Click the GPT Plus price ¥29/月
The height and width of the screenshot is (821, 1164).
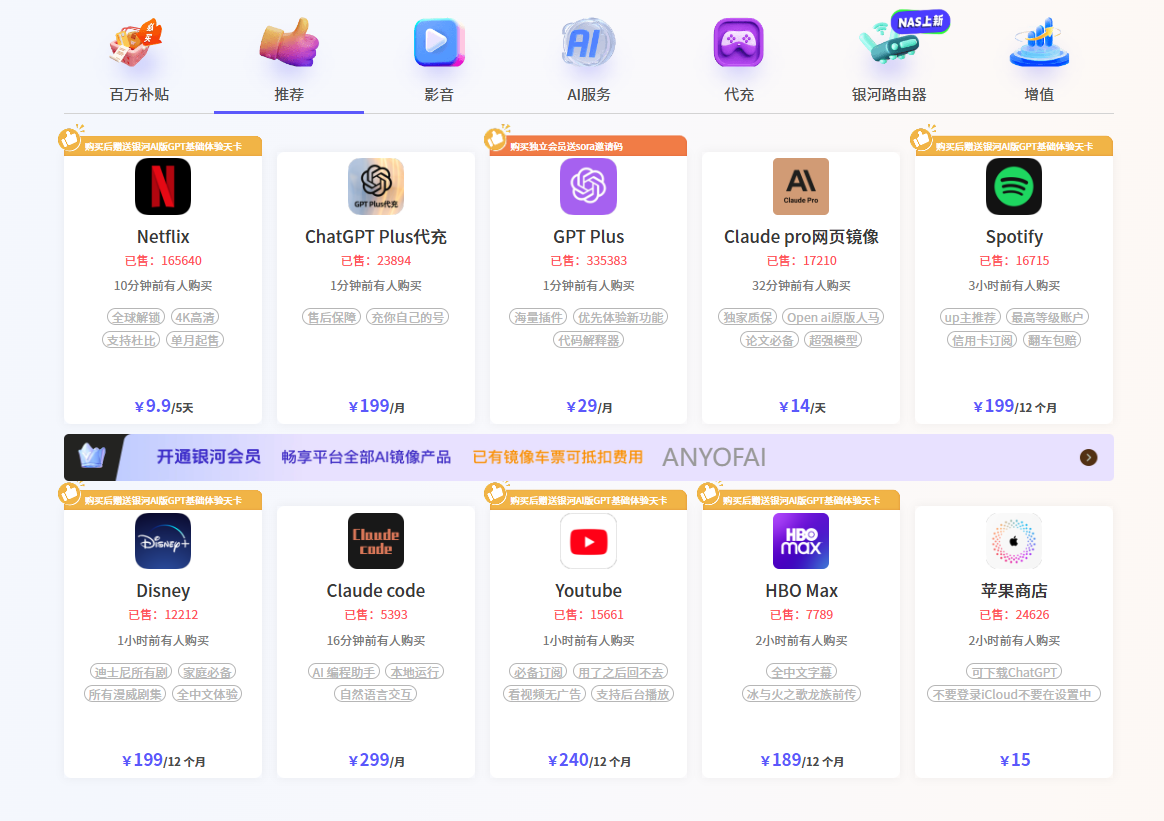(589, 406)
